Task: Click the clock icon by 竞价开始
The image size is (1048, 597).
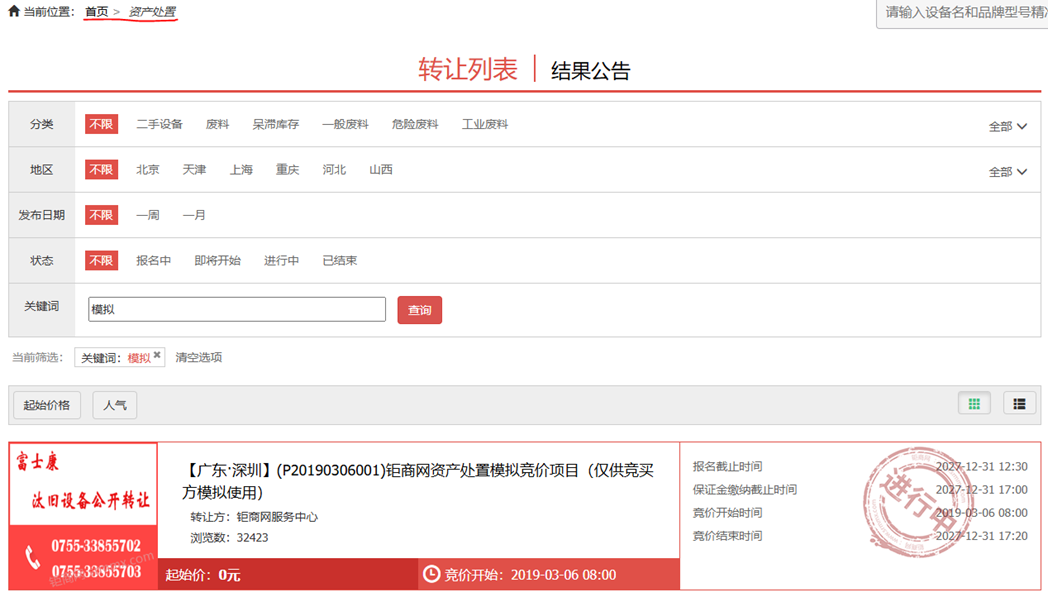Action: [432, 574]
